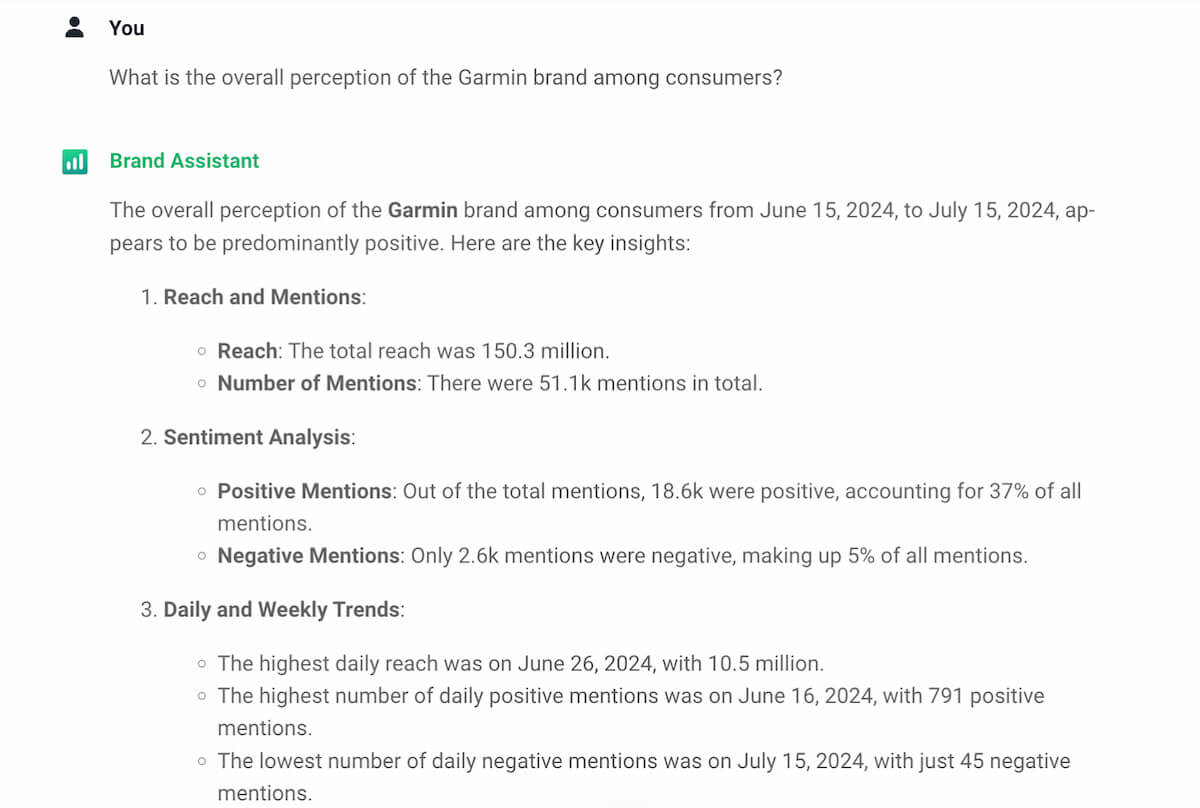Click the "Number of Mentions" bullet label
1200x808 pixels.
click(x=317, y=383)
